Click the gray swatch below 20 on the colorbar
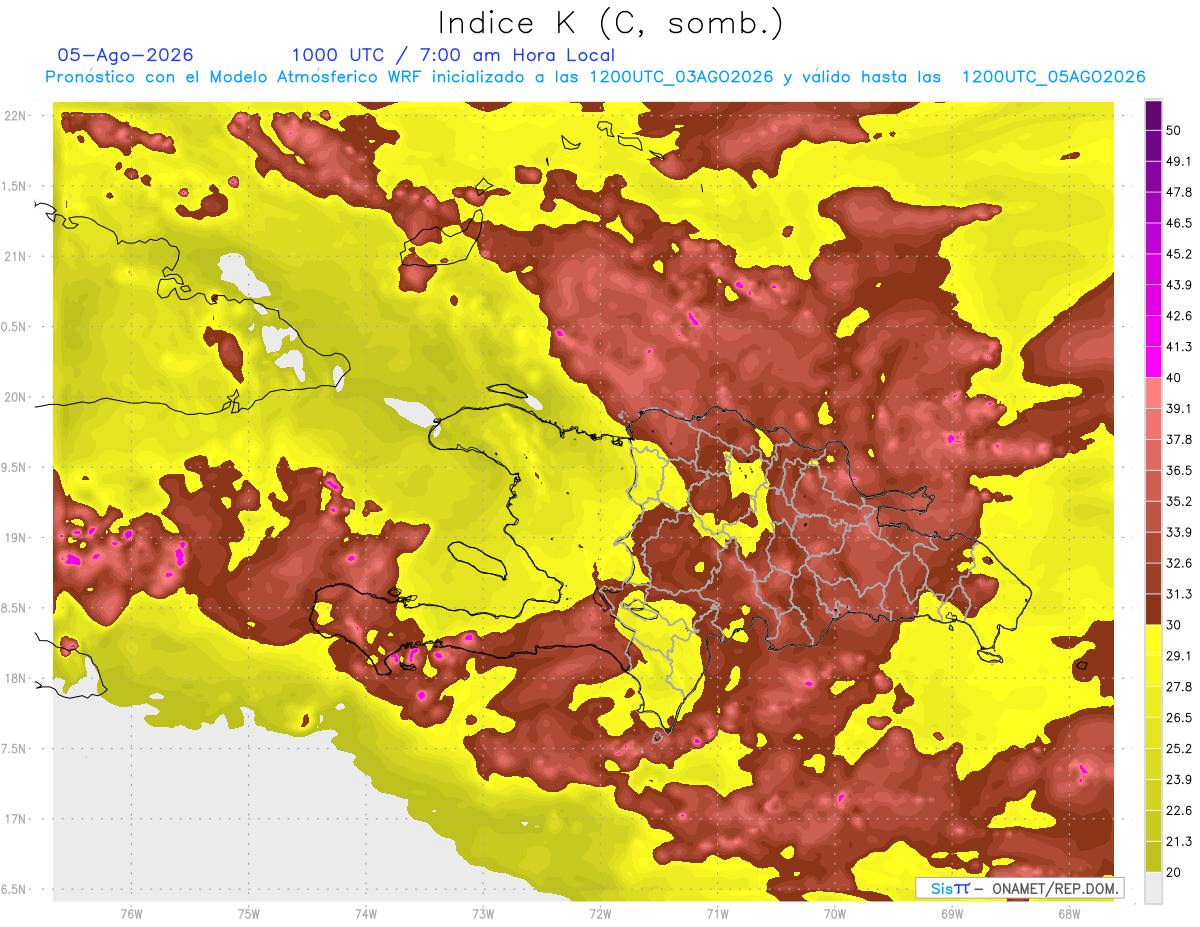 1153,887
